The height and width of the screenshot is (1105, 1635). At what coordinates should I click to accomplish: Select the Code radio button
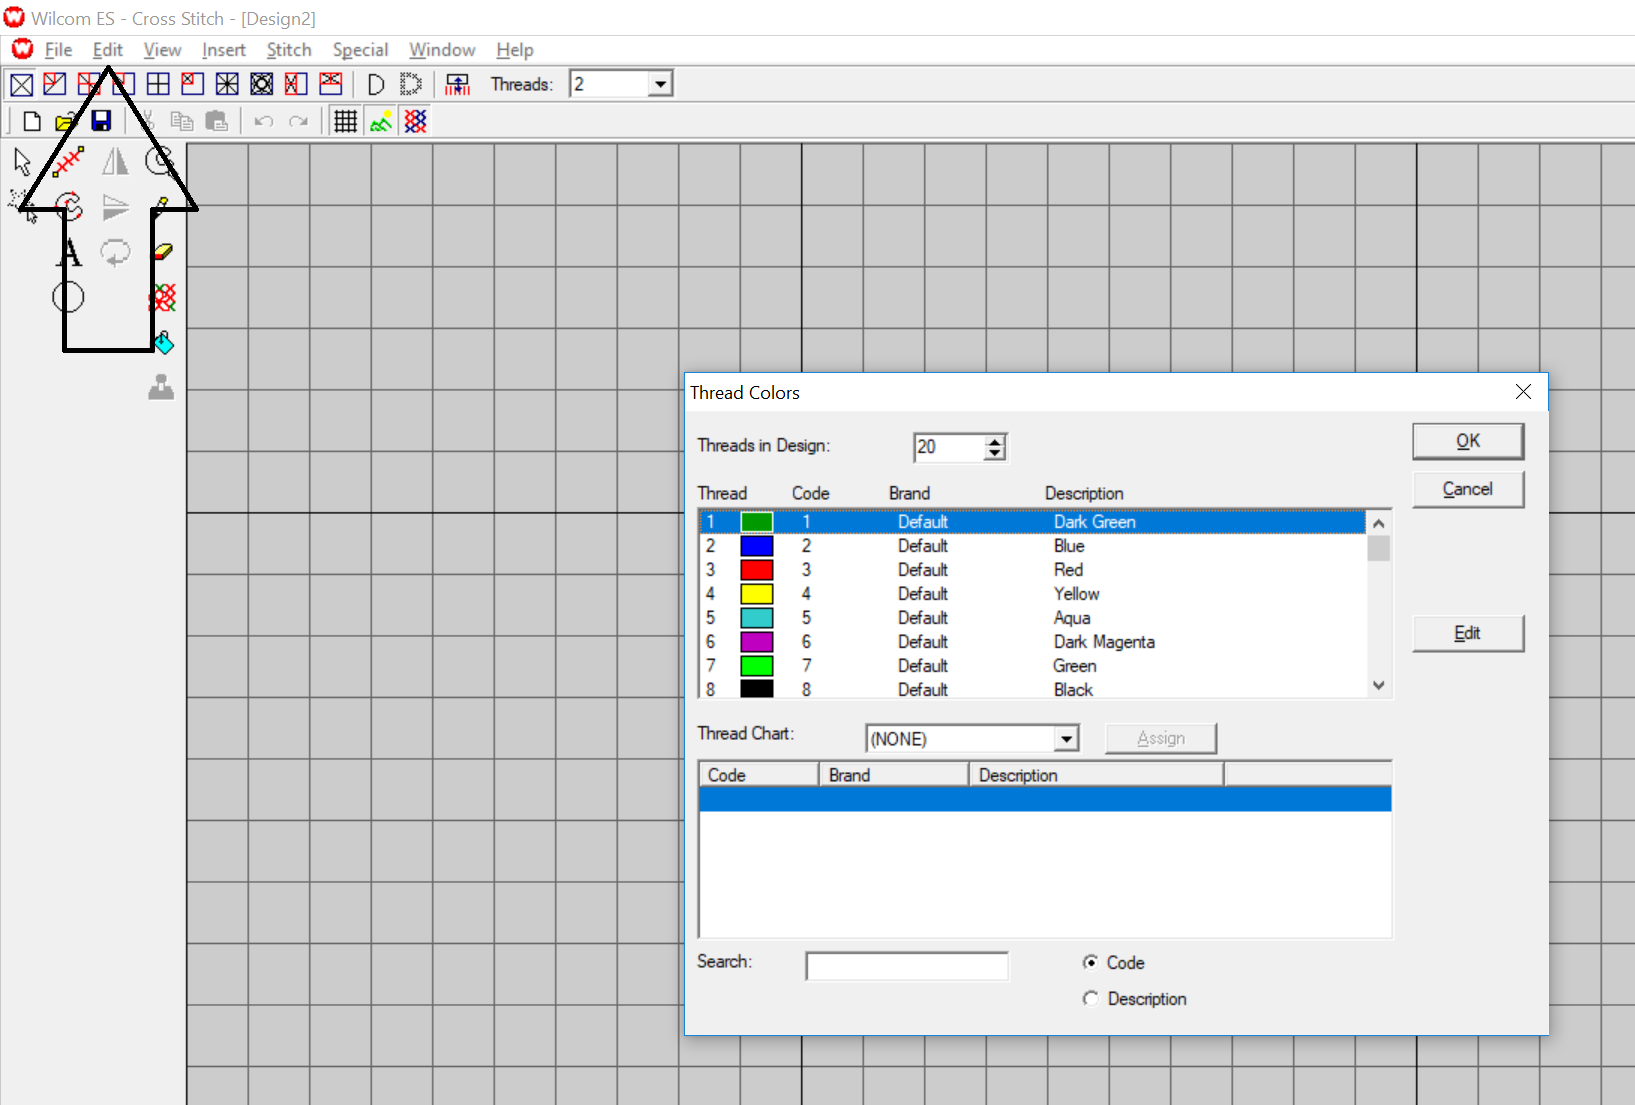[x=1090, y=962]
